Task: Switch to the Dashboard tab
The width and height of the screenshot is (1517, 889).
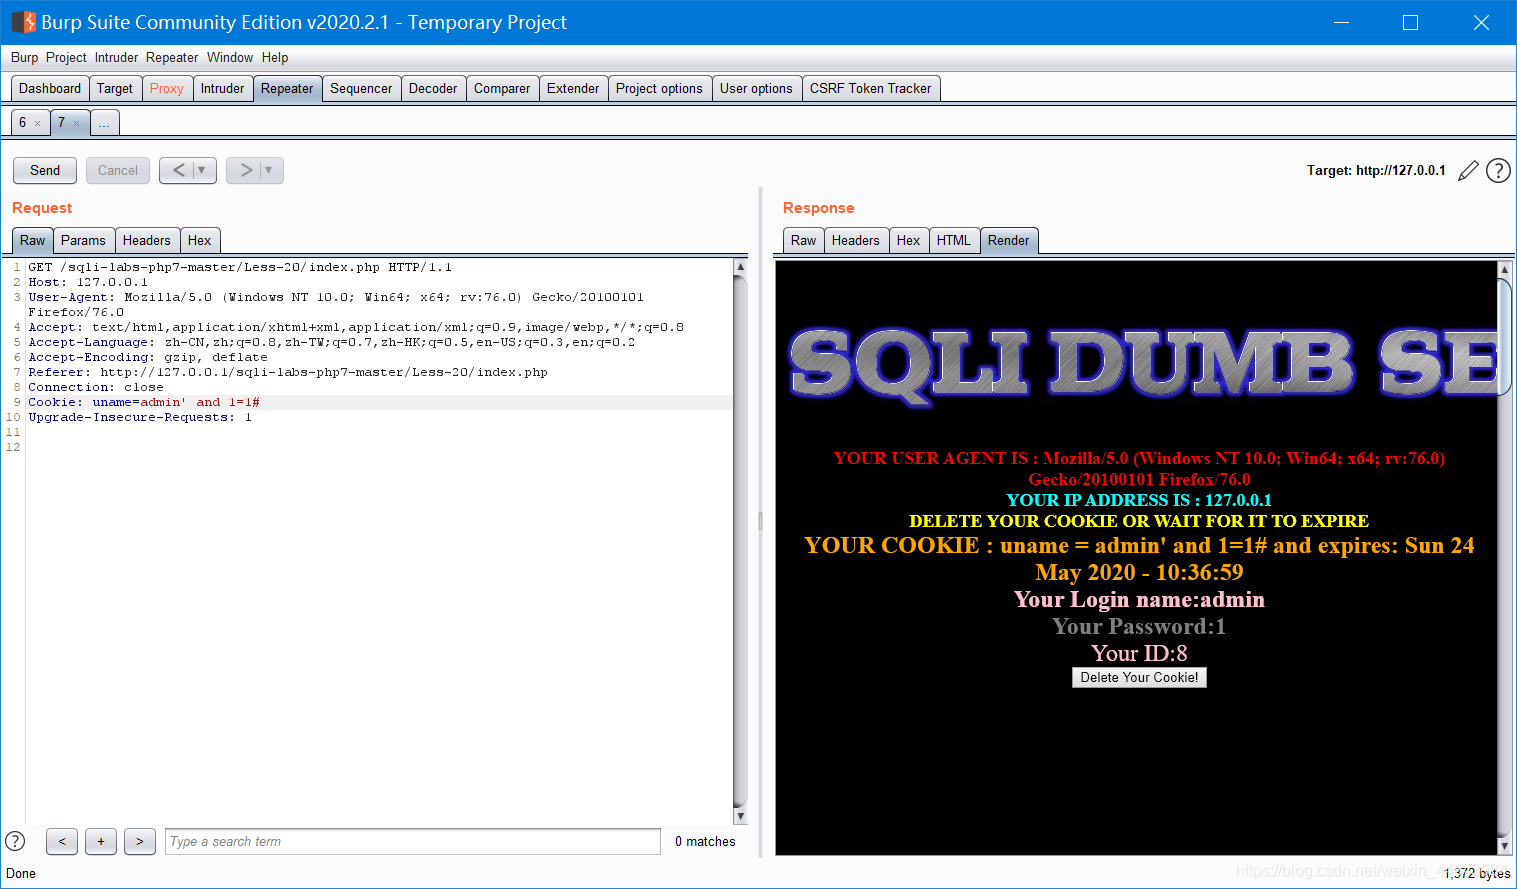Action: [50, 88]
